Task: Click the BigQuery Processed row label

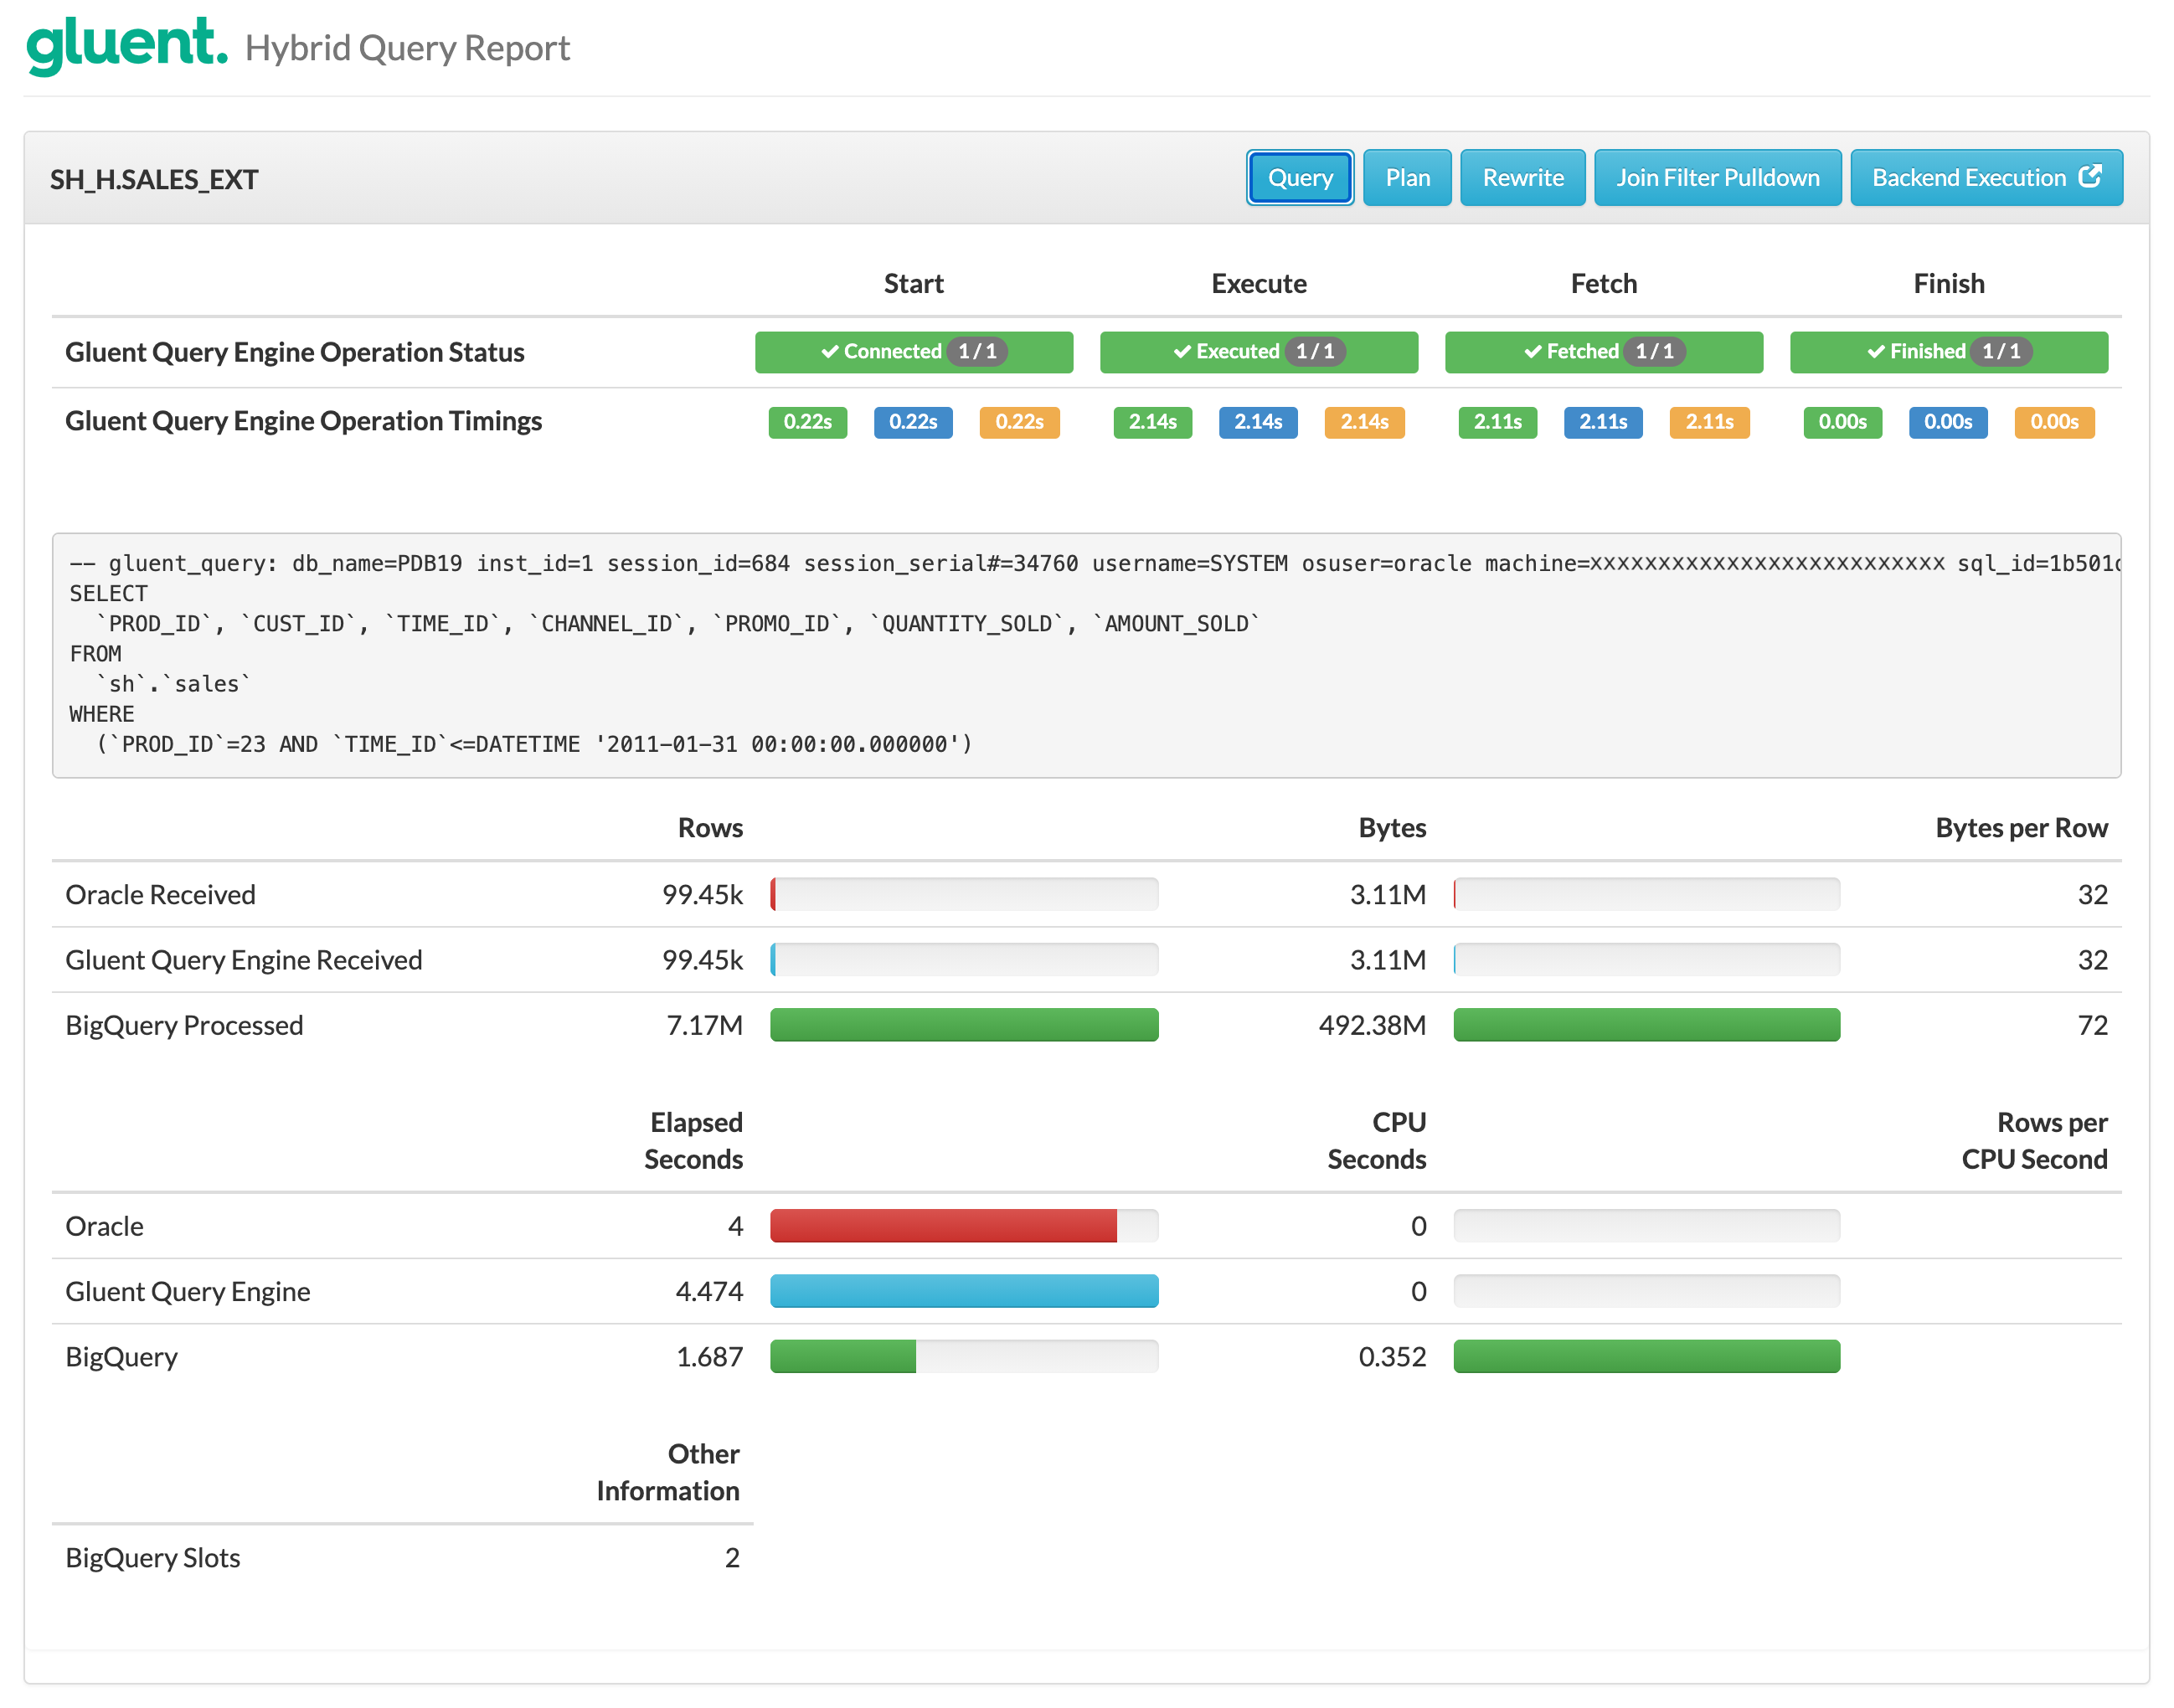Action: pyautogui.click(x=184, y=1026)
